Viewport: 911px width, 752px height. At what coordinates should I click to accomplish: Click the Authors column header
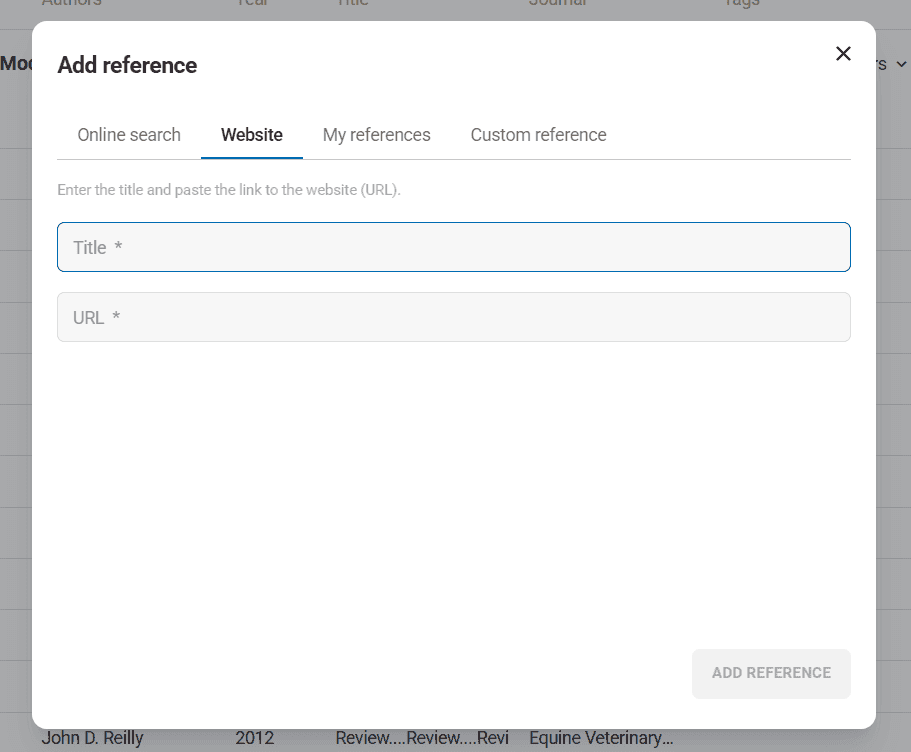tap(71, 4)
